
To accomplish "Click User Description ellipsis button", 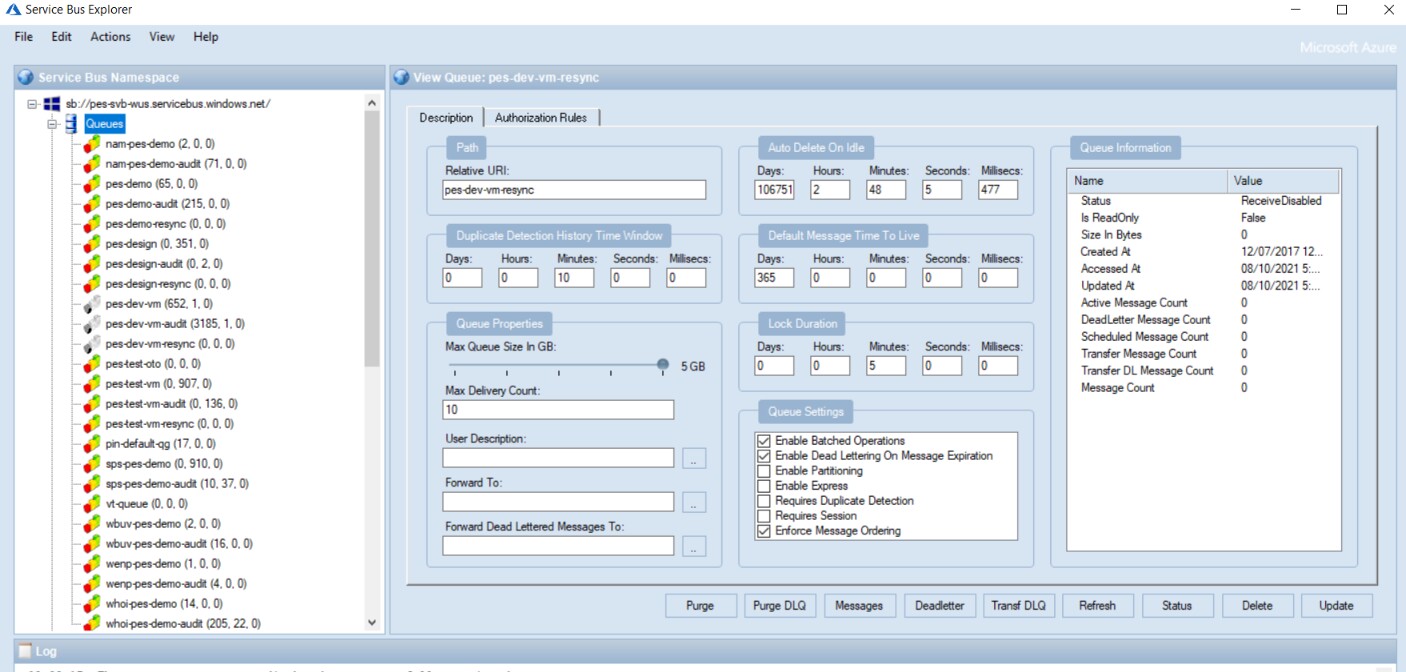I will click(x=695, y=458).
